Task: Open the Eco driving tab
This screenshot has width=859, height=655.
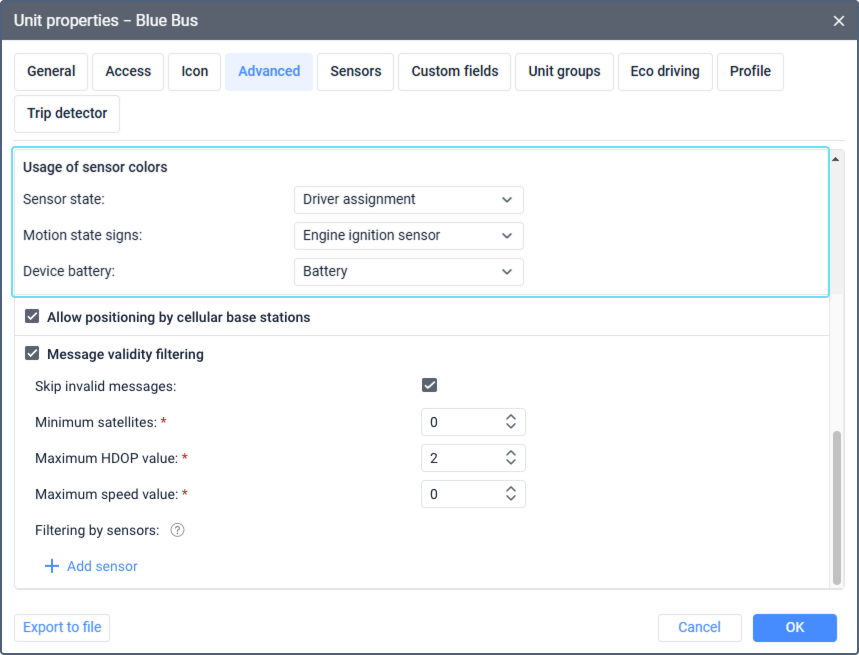Action: coord(664,72)
